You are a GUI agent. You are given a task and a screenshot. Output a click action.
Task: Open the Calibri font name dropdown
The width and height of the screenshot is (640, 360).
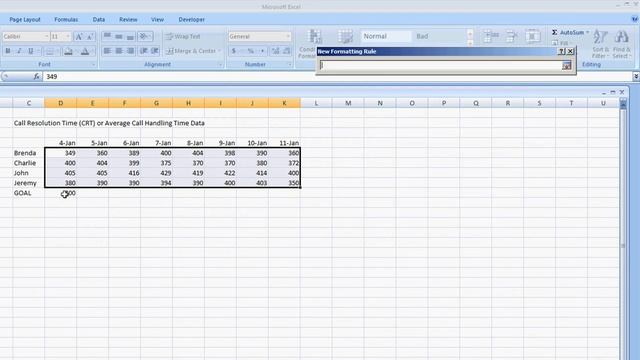(x=46, y=37)
